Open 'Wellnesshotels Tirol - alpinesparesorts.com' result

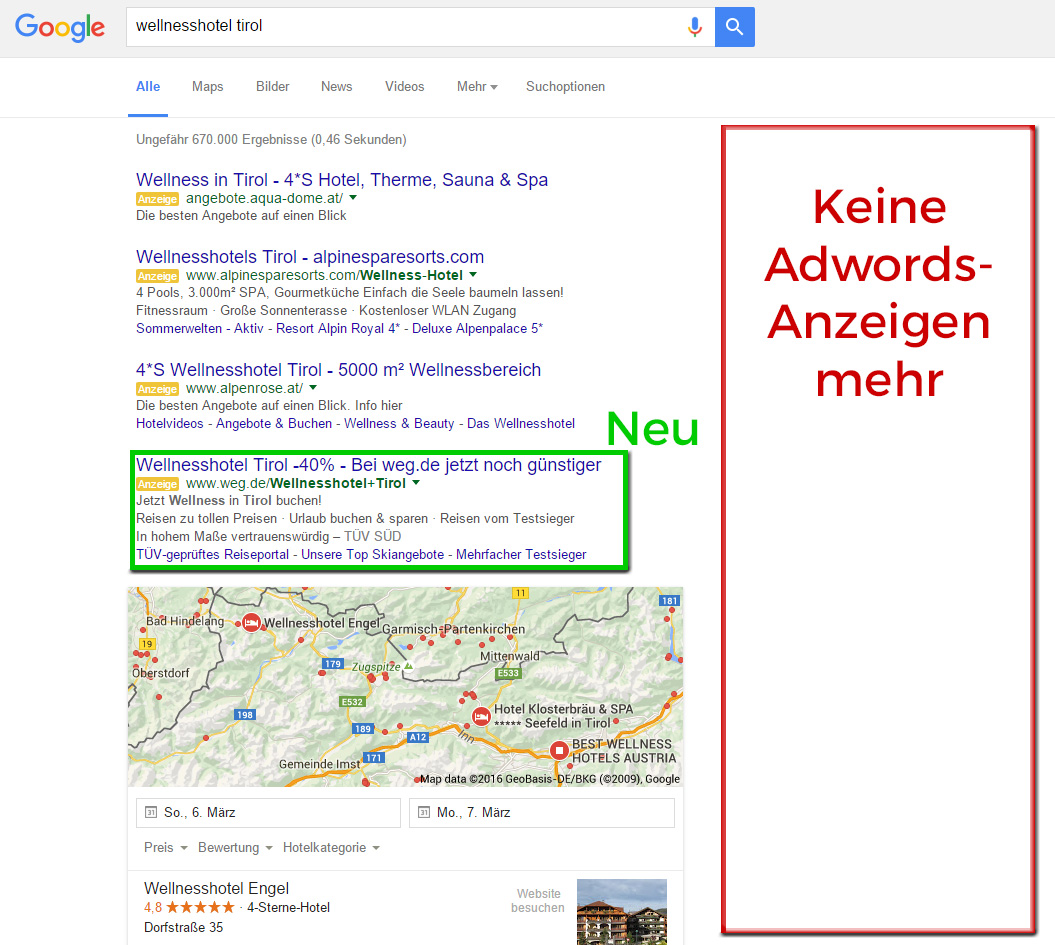[310, 257]
